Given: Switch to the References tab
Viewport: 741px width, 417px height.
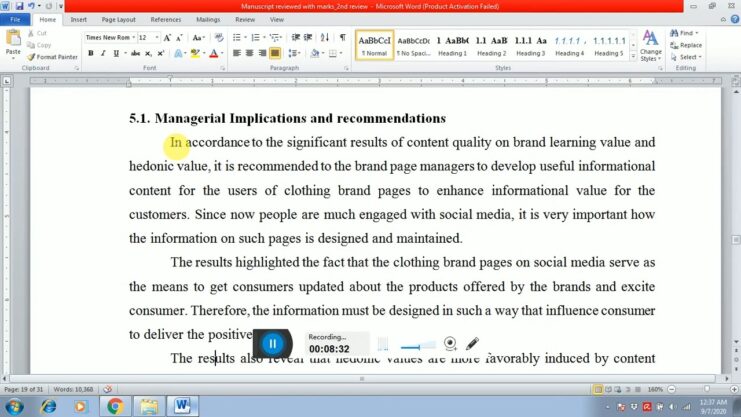Looking at the screenshot, I should [166, 19].
